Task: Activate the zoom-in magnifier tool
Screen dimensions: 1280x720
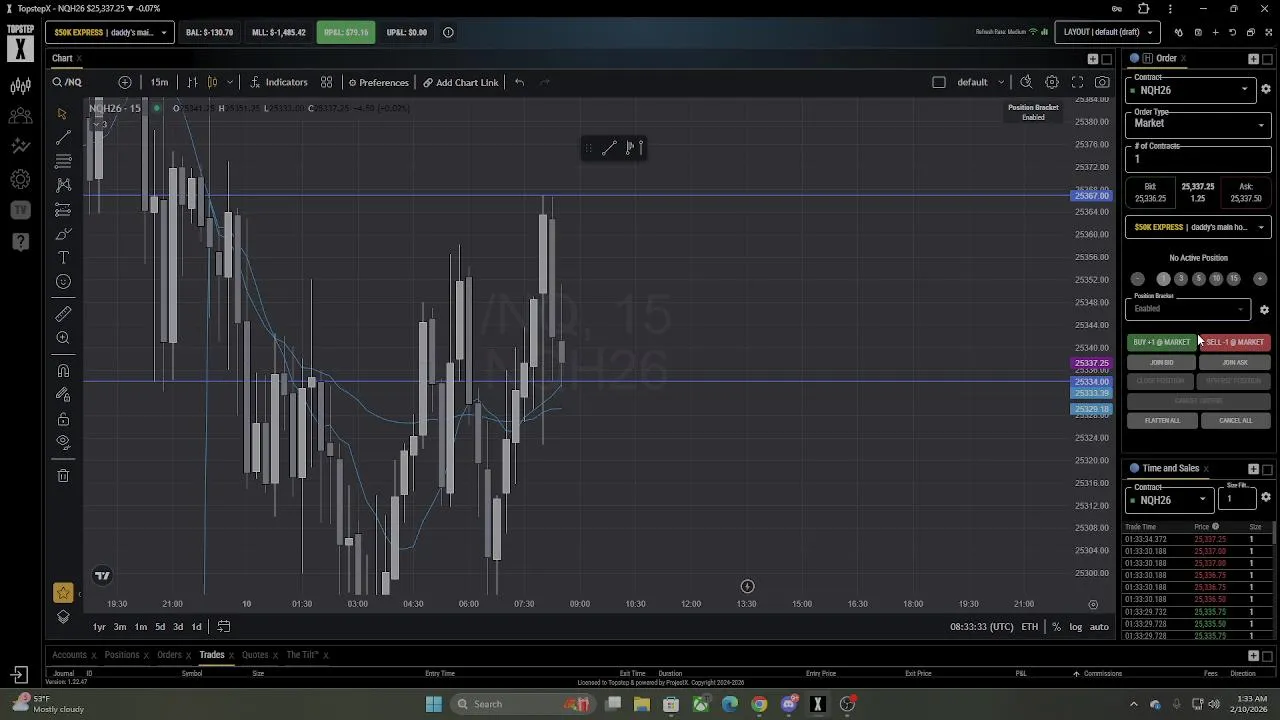Action: [63, 338]
